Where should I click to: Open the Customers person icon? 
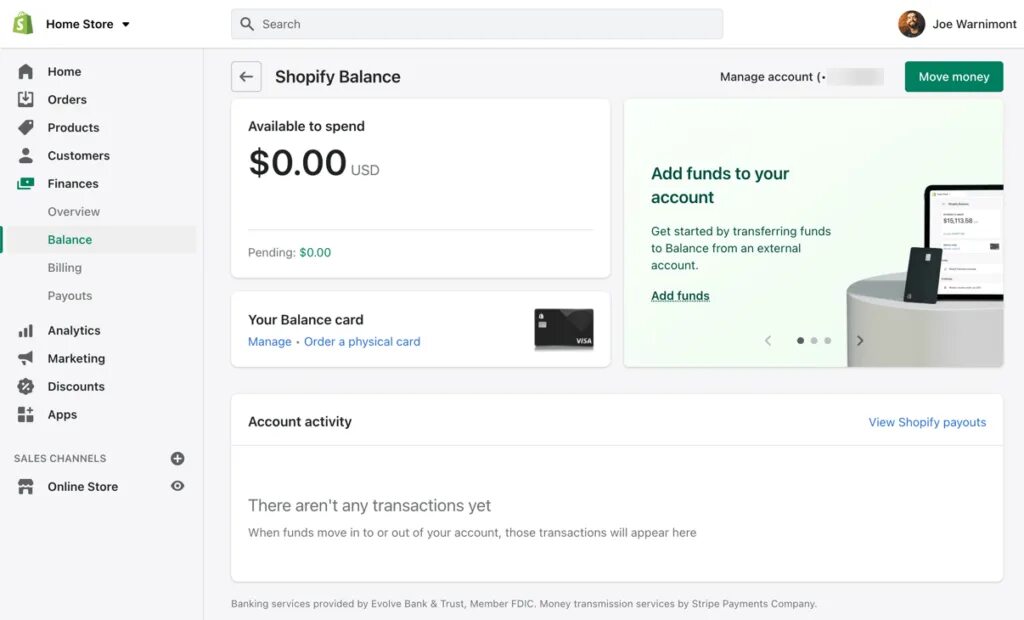pyautogui.click(x=25, y=155)
